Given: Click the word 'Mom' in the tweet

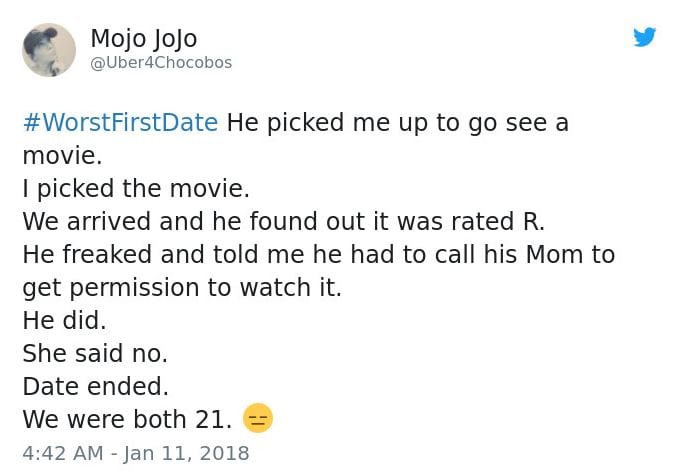Looking at the screenshot, I should click(x=554, y=254).
